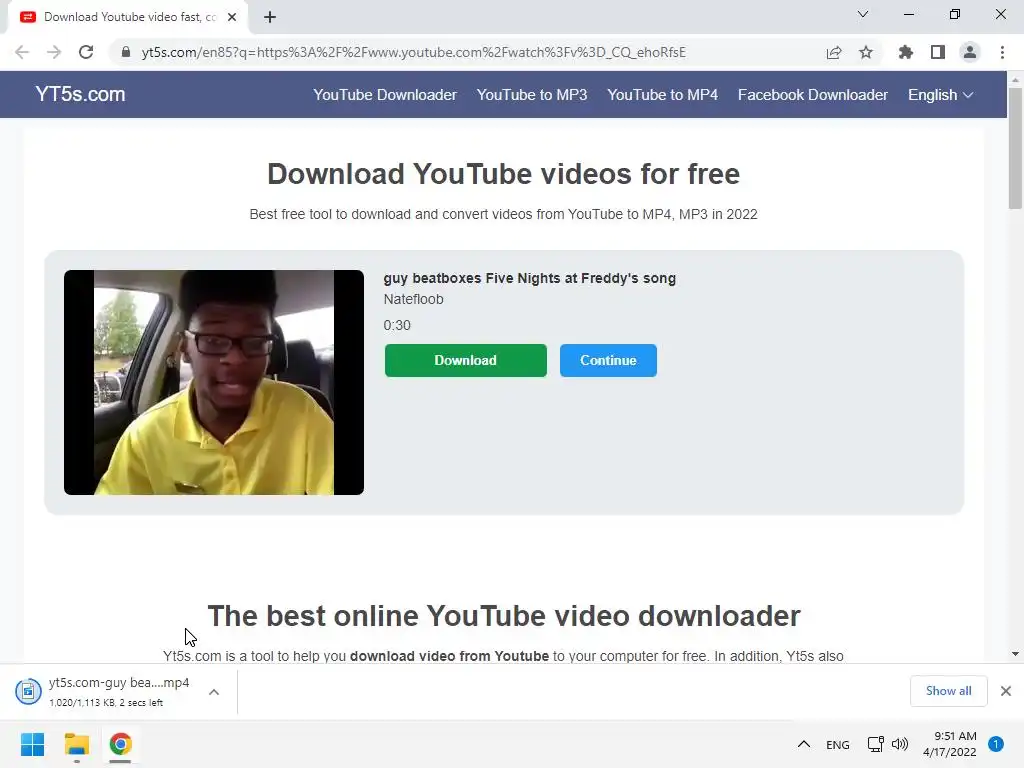The width and height of the screenshot is (1024, 768).
Task: Open Facebook Downloader nav link
Action: click(x=813, y=95)
